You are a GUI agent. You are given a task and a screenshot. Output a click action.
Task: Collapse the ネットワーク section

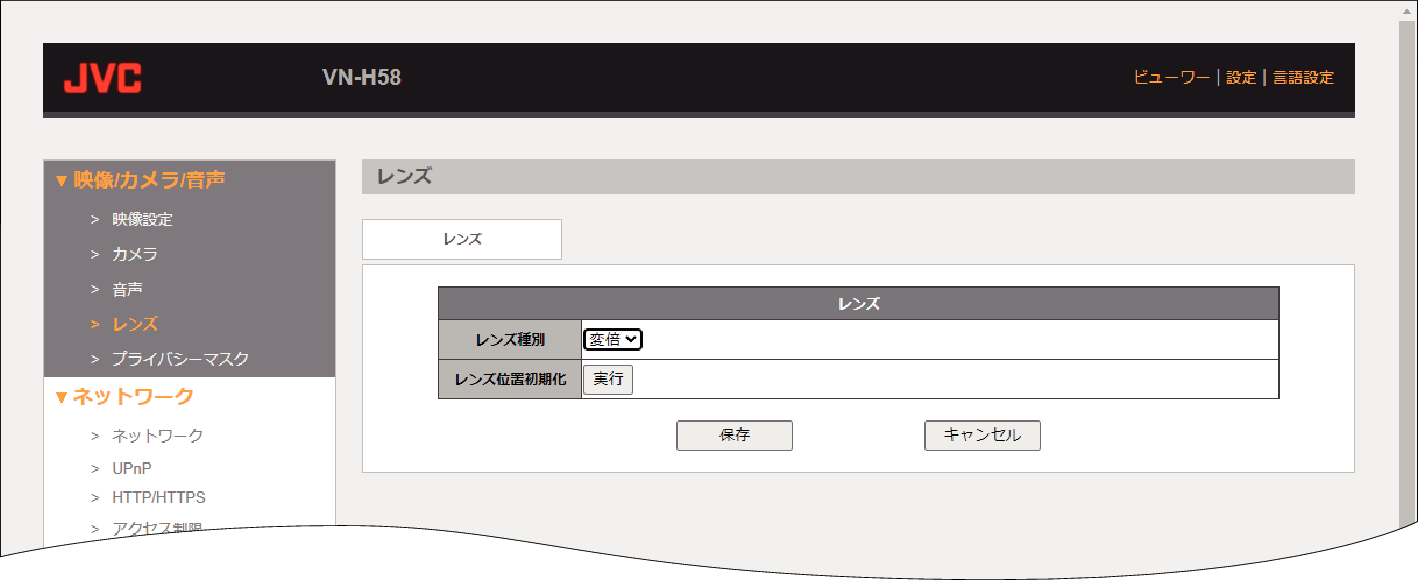coord(124,397)
